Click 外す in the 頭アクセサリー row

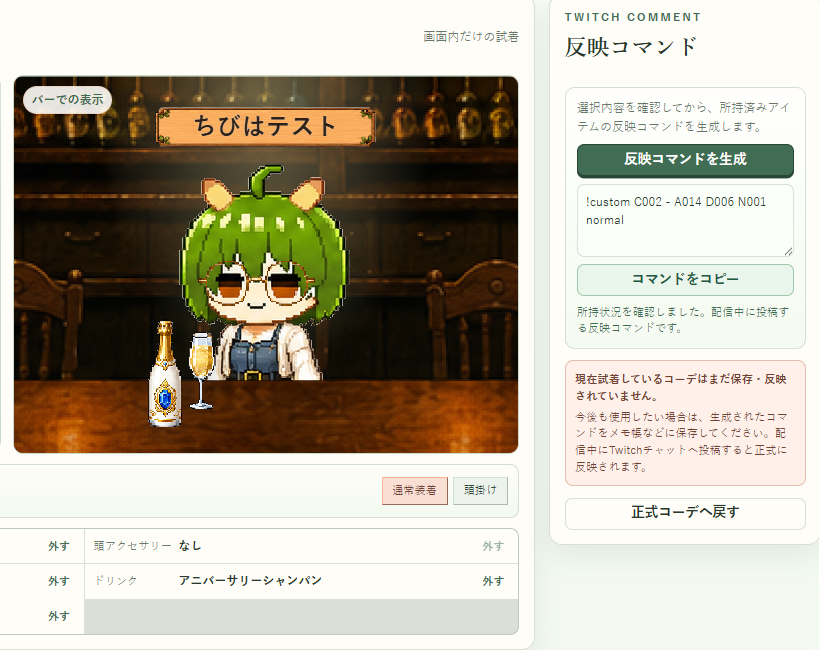(493, 546)
